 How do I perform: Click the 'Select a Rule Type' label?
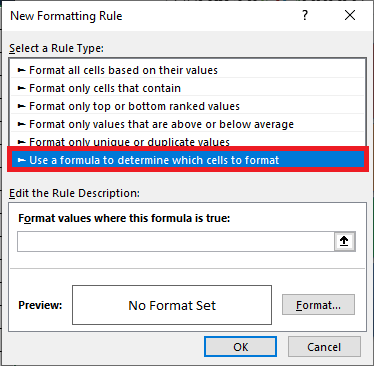(56, 48)
